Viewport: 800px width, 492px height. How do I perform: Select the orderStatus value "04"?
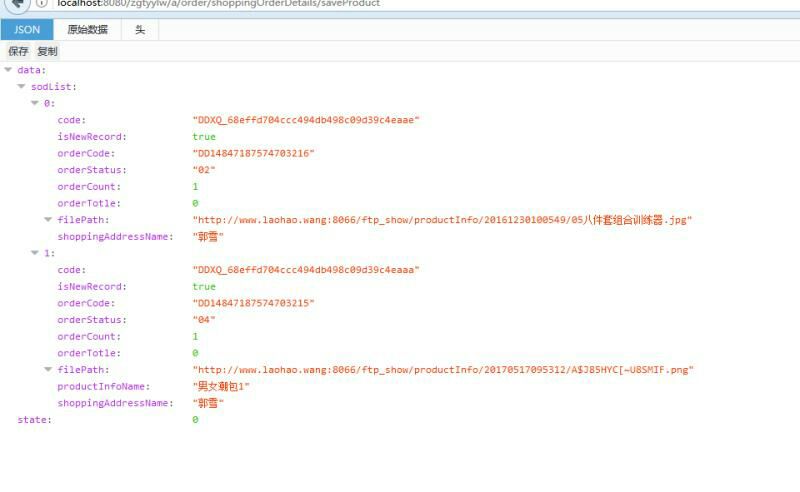(x=204, y=320)
